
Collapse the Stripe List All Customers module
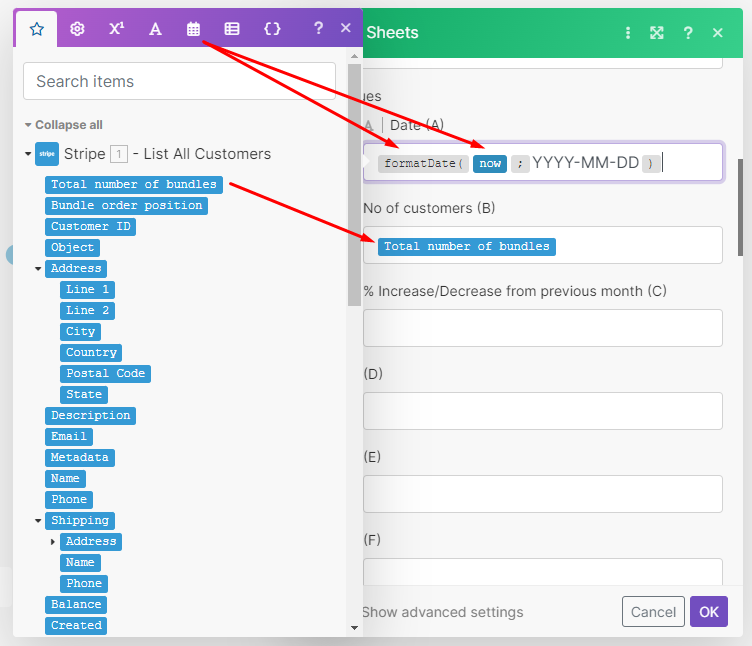pyautogui.click(x=28, y=154)
